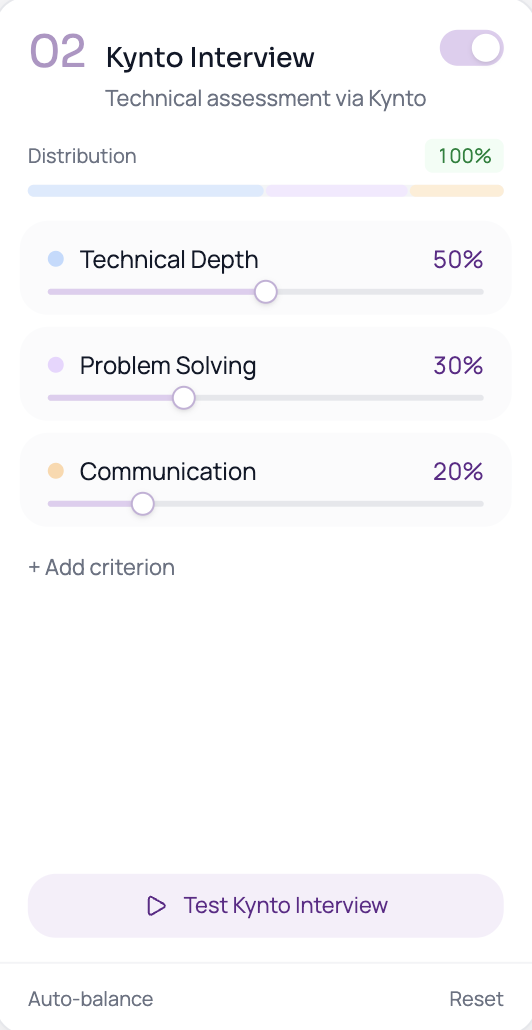Add a new criterion
This screenshot has height=1030, width=532.
tap(102, 568)
